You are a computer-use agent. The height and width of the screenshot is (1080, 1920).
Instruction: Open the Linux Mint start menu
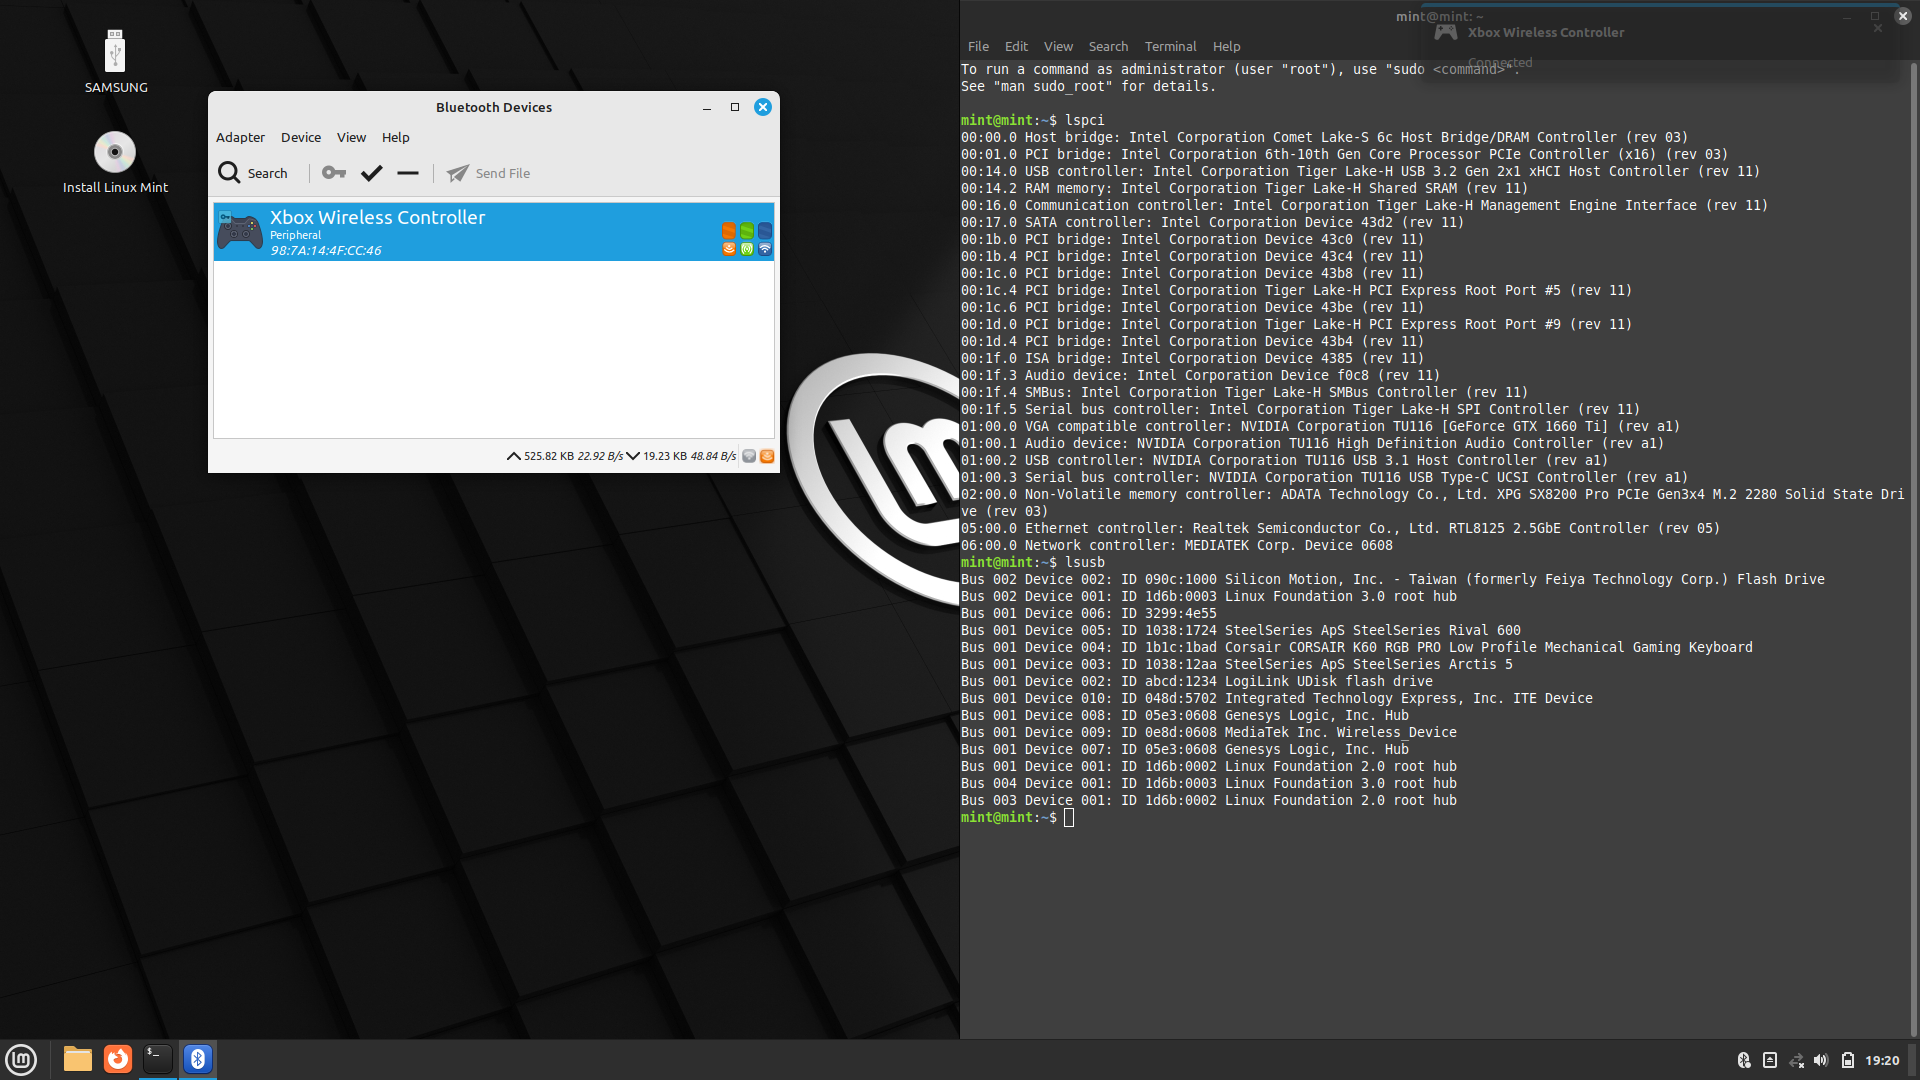[21, 1059]
